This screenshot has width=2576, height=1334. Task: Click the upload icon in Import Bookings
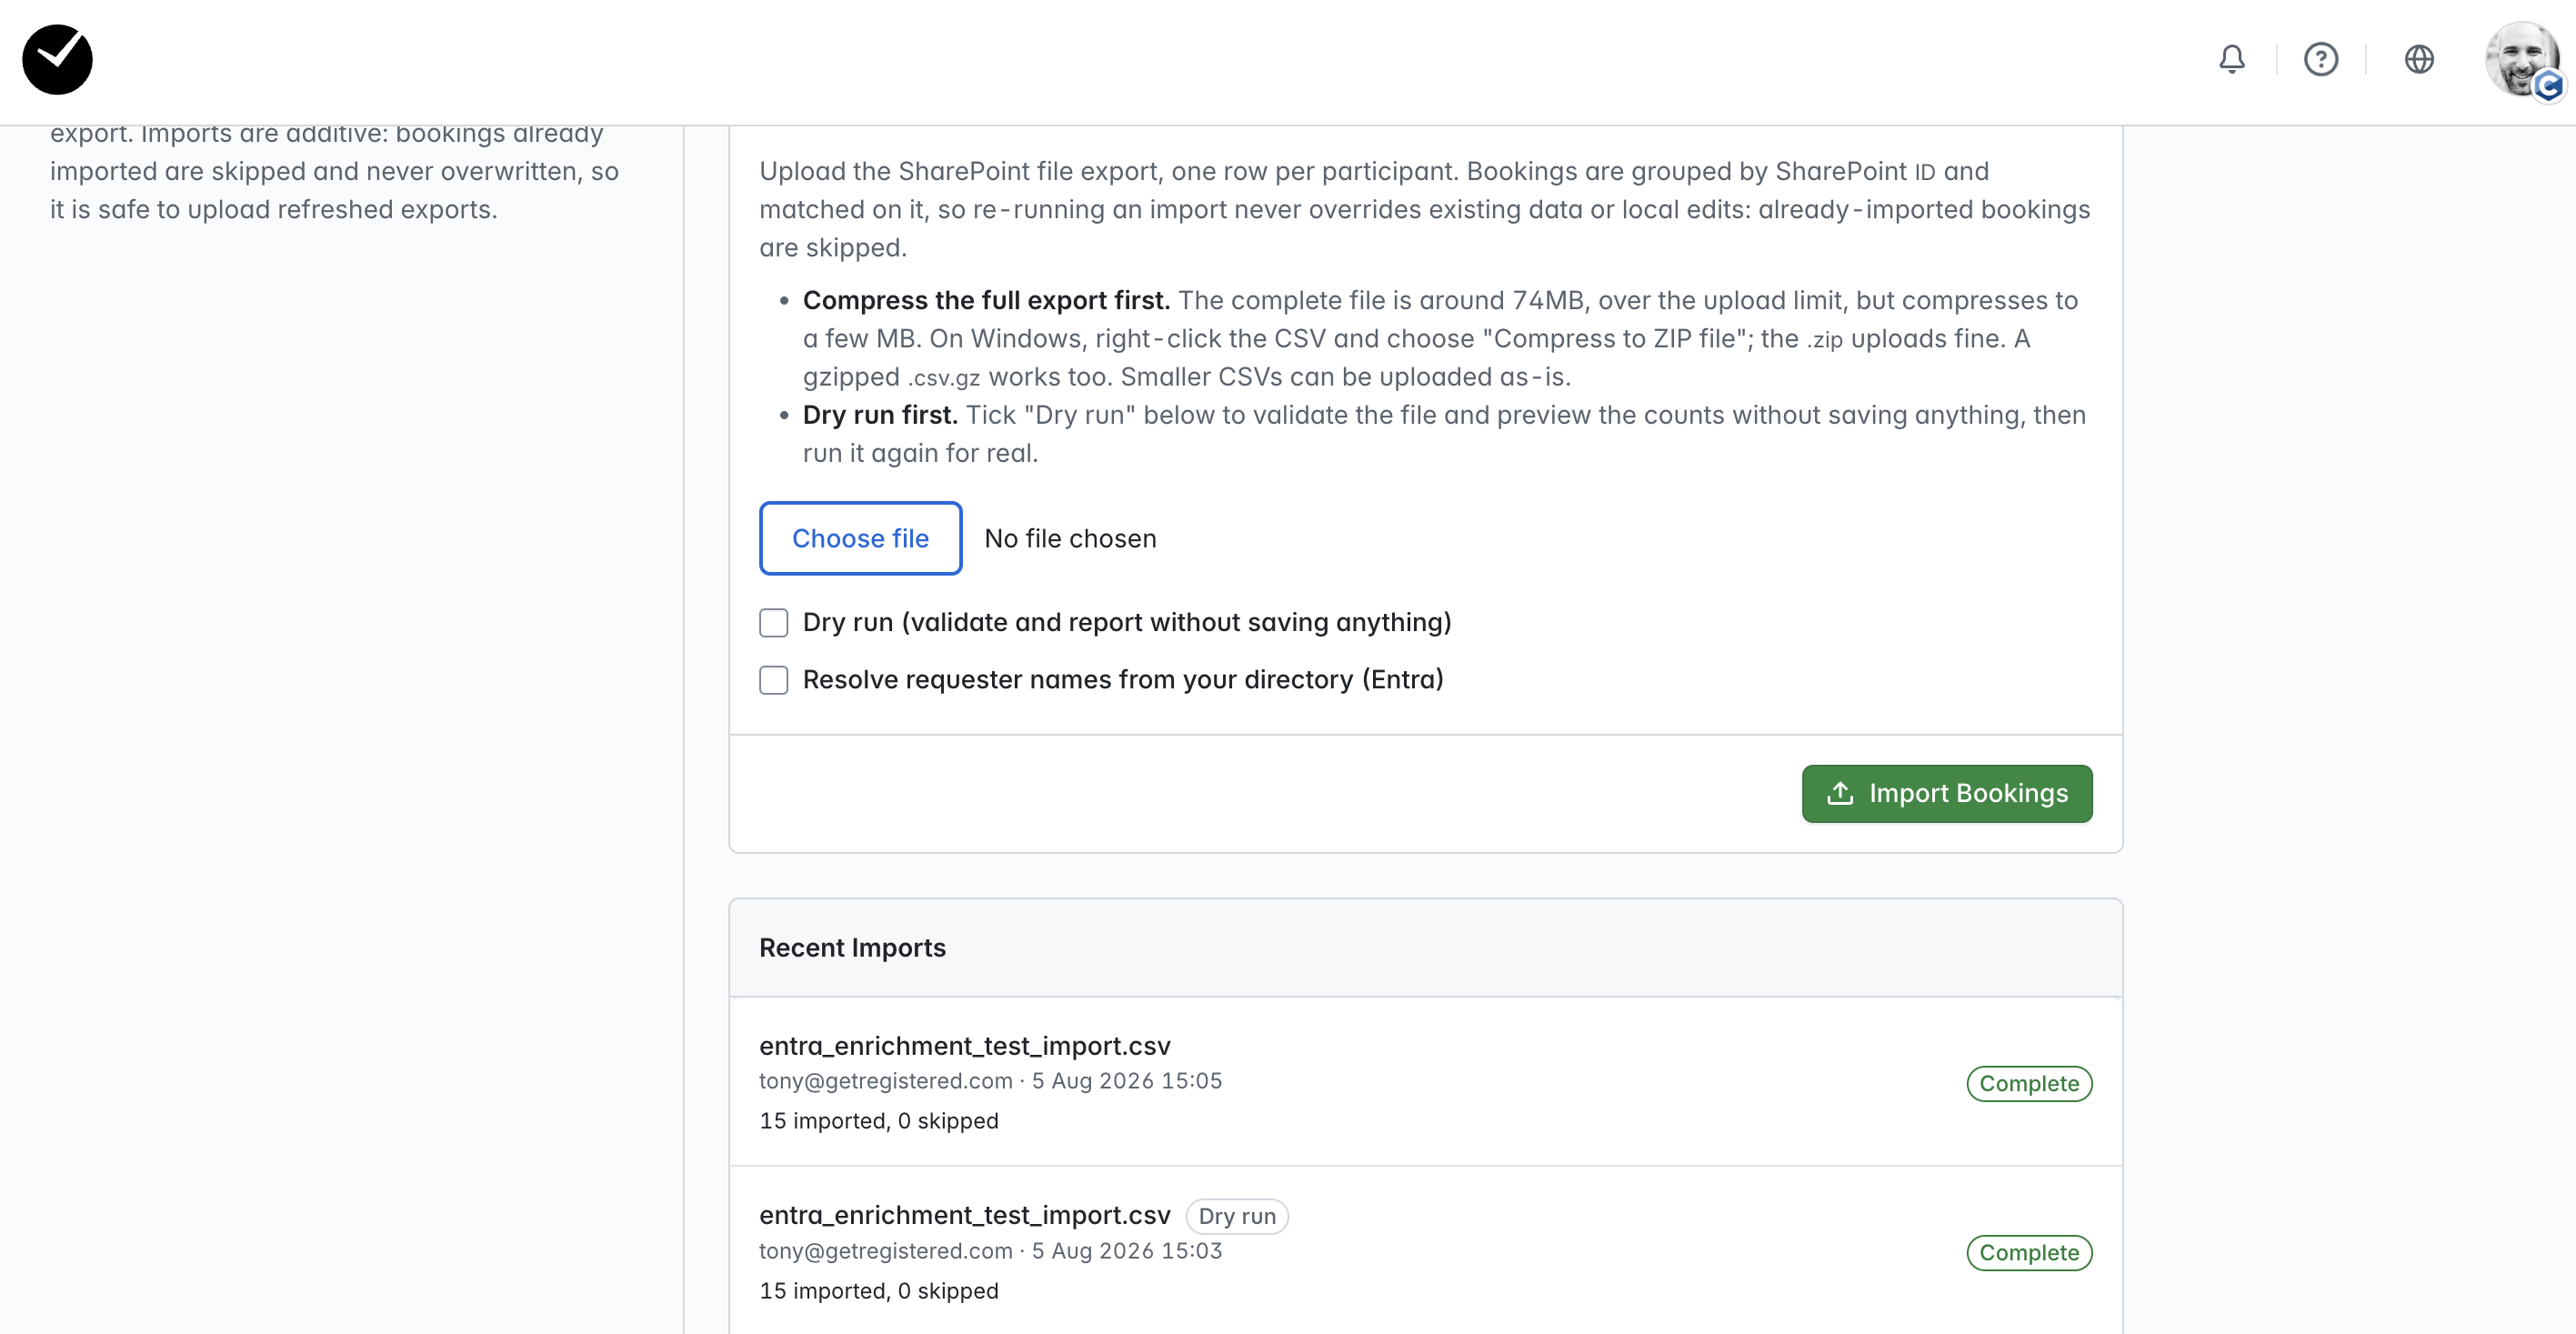point(1839,793)
